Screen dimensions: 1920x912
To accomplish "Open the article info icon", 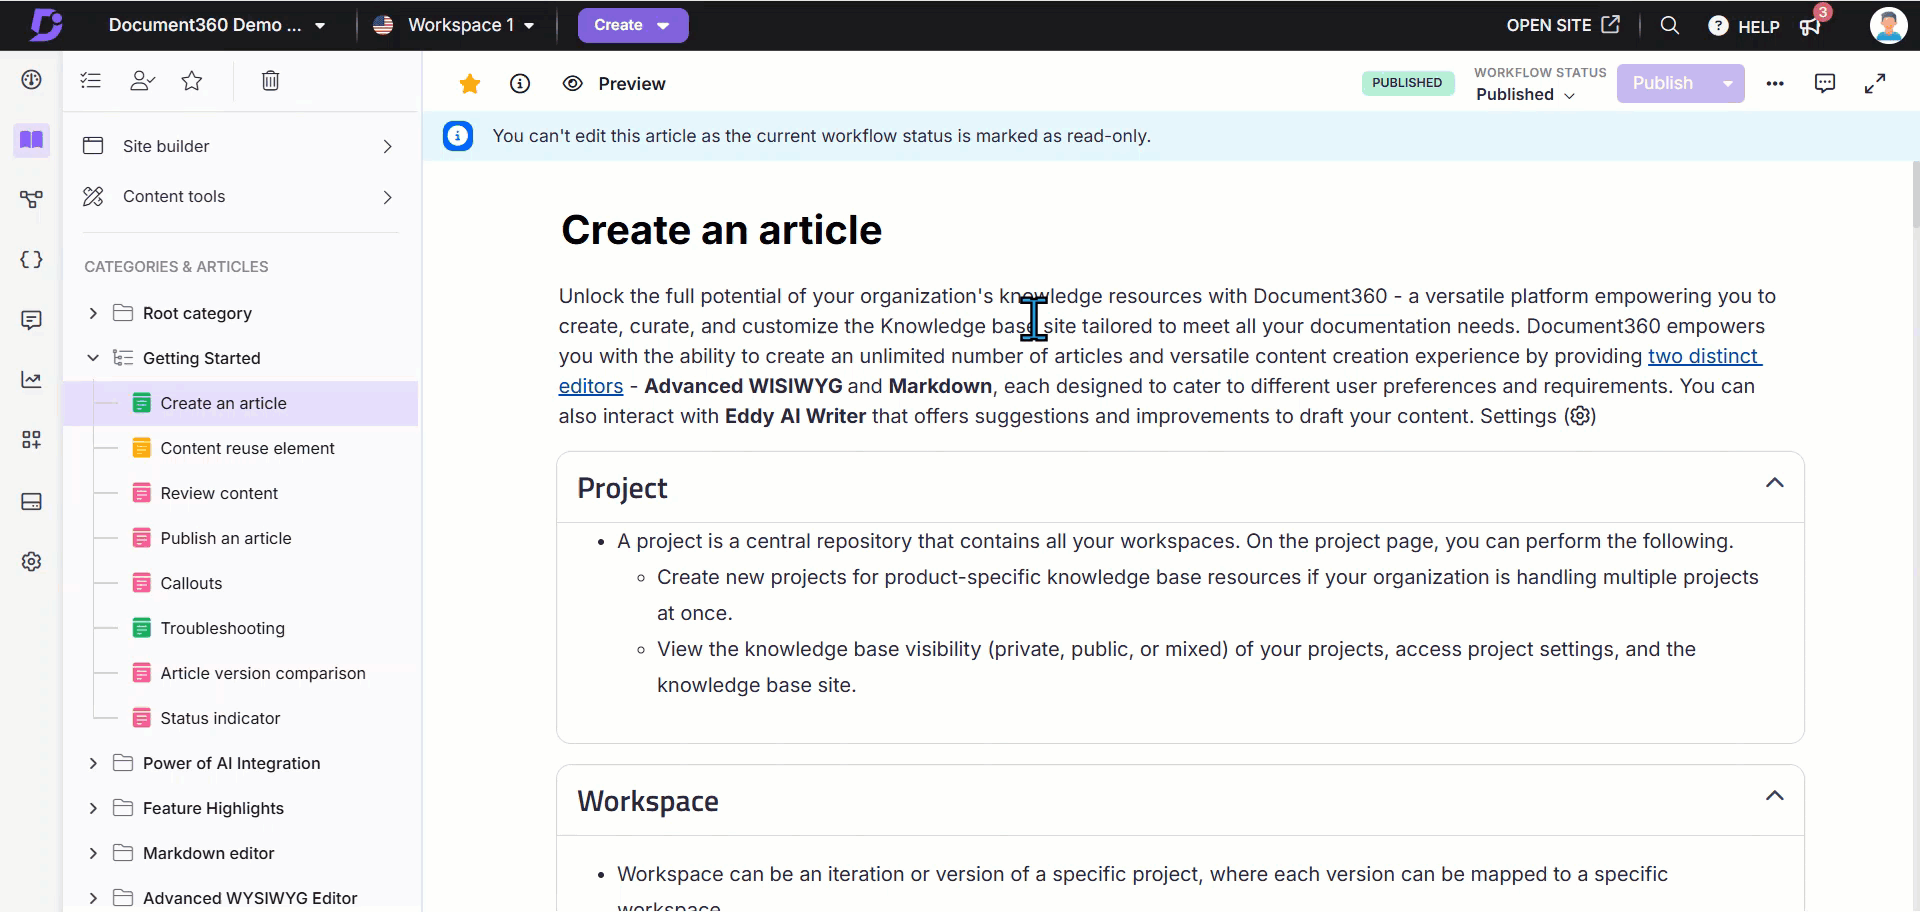I will [520, 84].
